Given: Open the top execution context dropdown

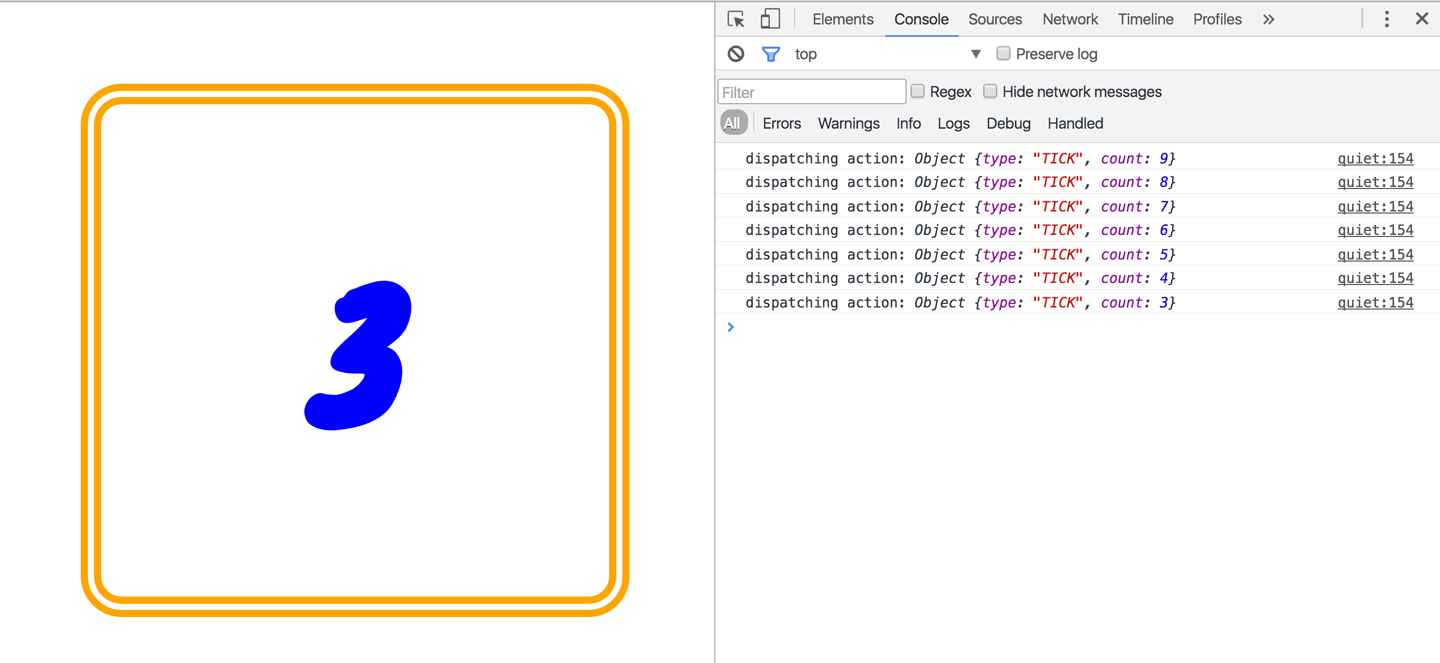Looking at the screenshot, I should coord(975,54).
